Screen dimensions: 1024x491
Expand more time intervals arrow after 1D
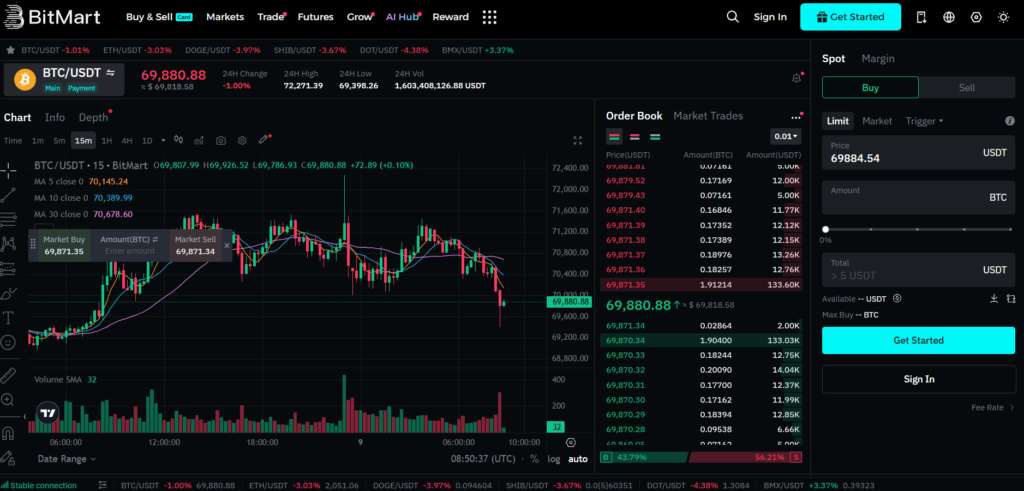(163, 140)
